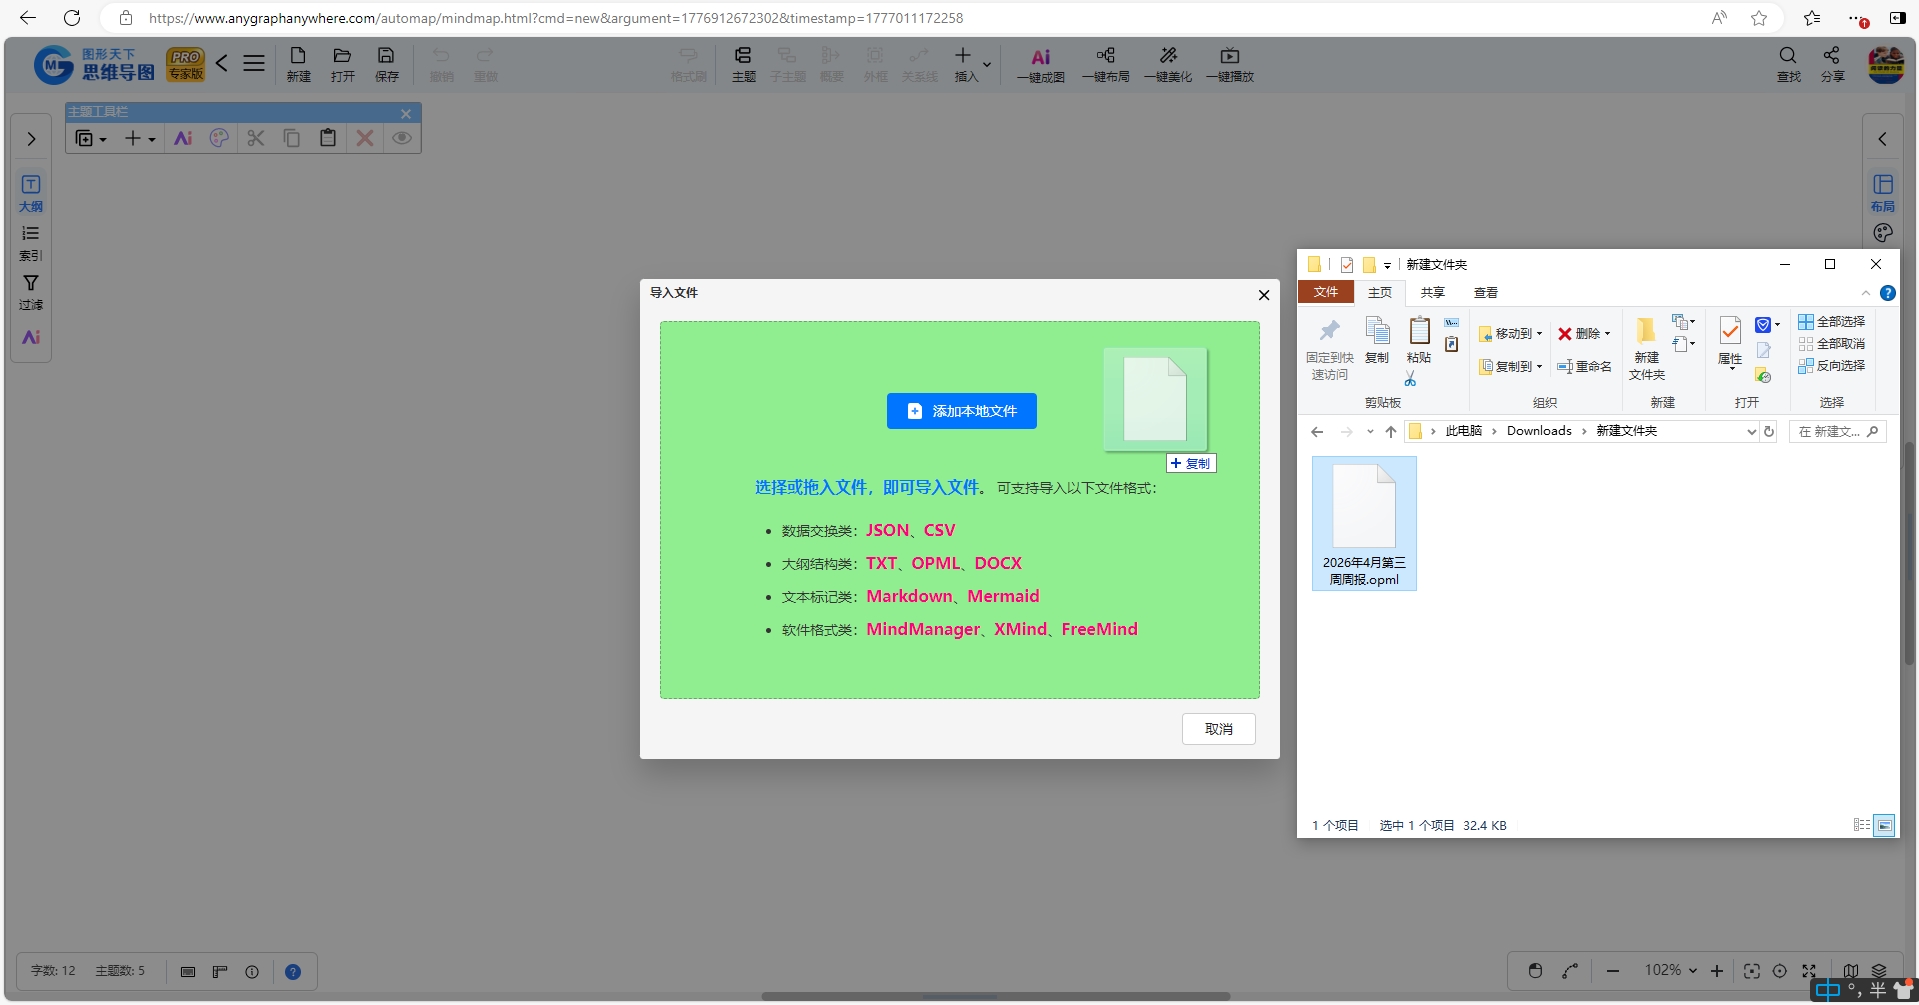Switch to the 查看 tab in Explorer
The width and height of the screenshot is (1919, 1005).
(x=1486, y=292)
